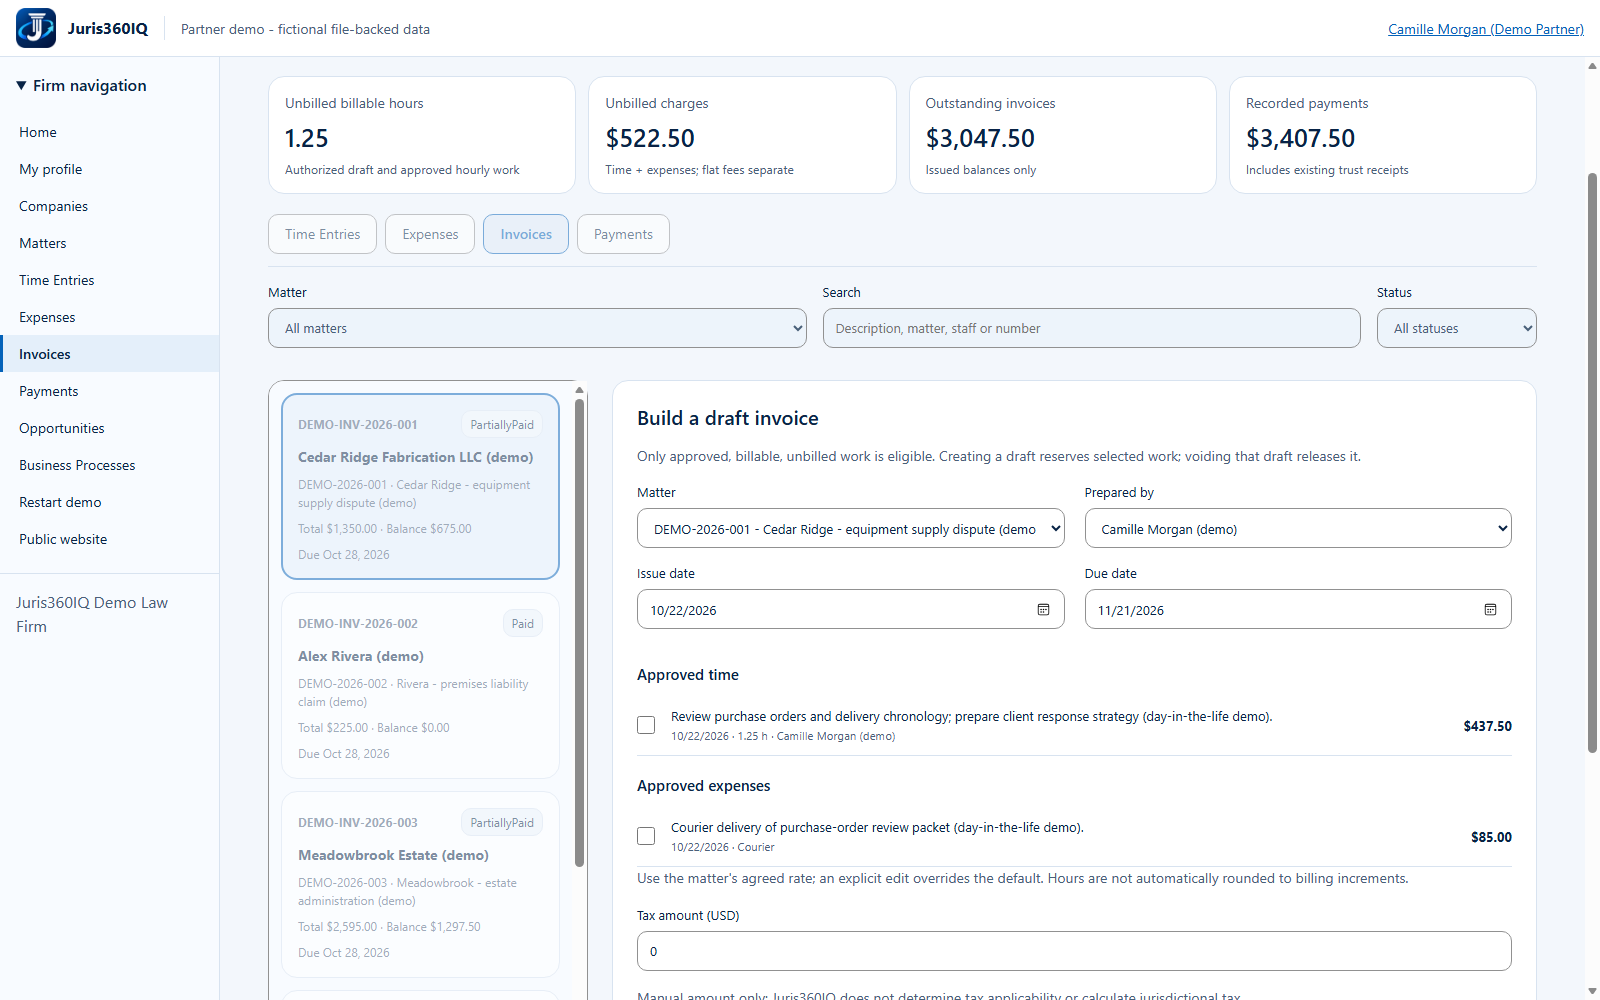Click the Tax amount (USD) input field
This screenshot has width=1600, height=1000.
[1074, 951]
